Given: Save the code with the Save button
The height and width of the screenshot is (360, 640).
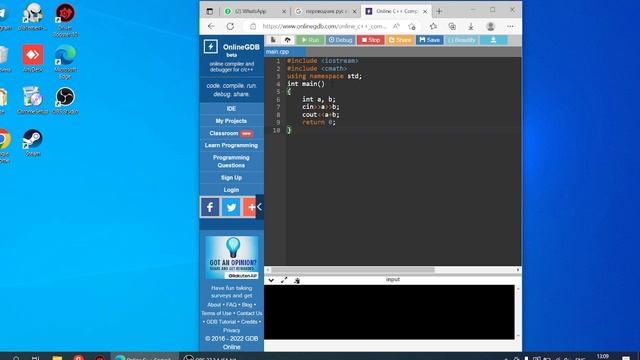Looking at the screenshot, I should [x=429, y=40].
